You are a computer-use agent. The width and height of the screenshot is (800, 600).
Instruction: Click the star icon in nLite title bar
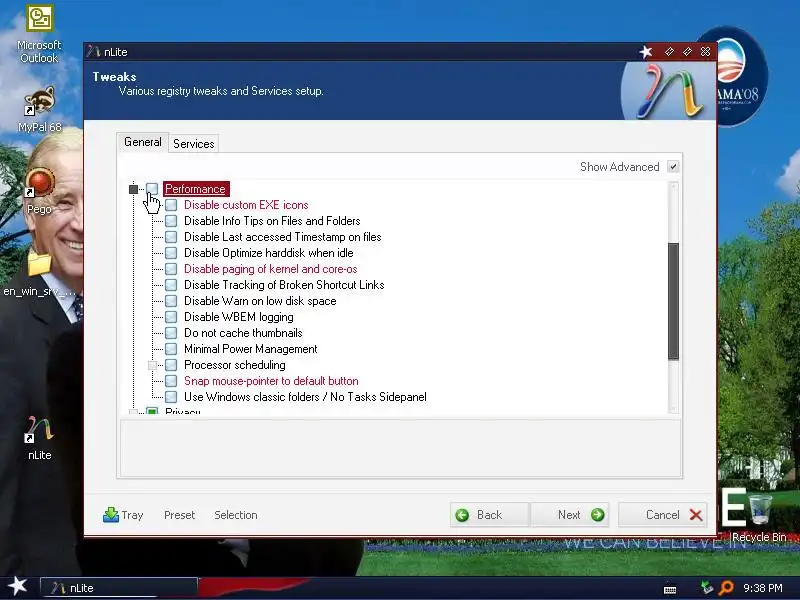(x=646, y=52)
